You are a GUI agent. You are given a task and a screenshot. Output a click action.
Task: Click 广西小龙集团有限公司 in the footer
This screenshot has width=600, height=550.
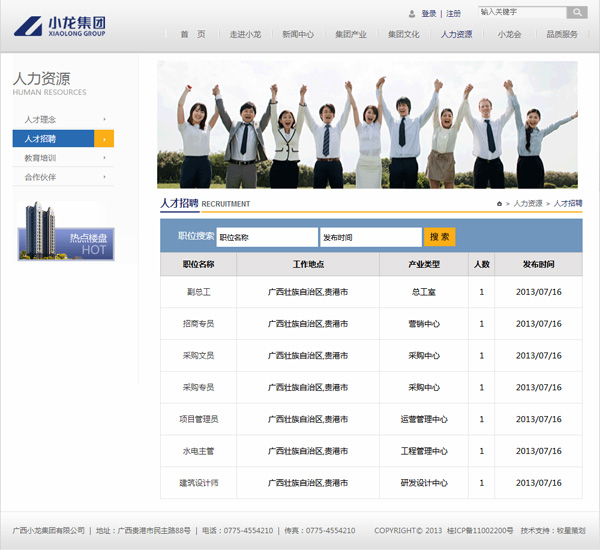click(x=49, y=530)
